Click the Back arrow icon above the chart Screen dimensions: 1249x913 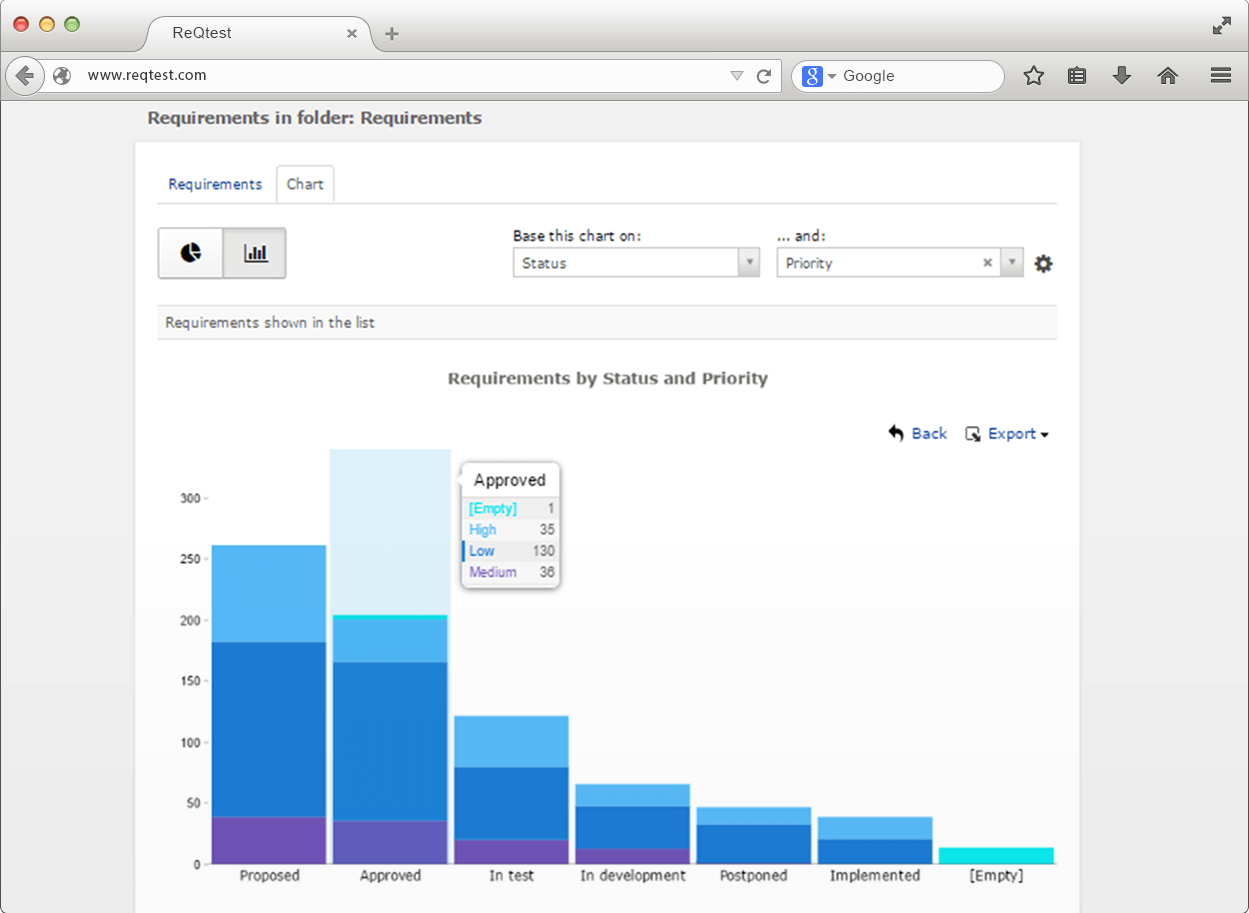895,432
